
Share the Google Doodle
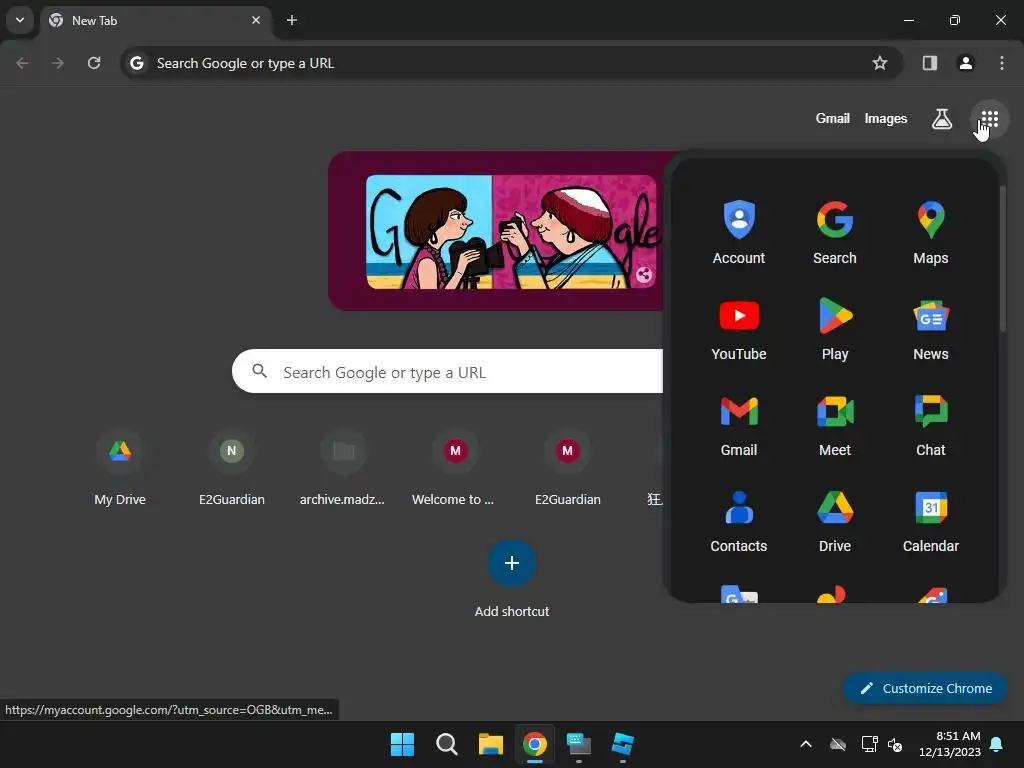643,274
